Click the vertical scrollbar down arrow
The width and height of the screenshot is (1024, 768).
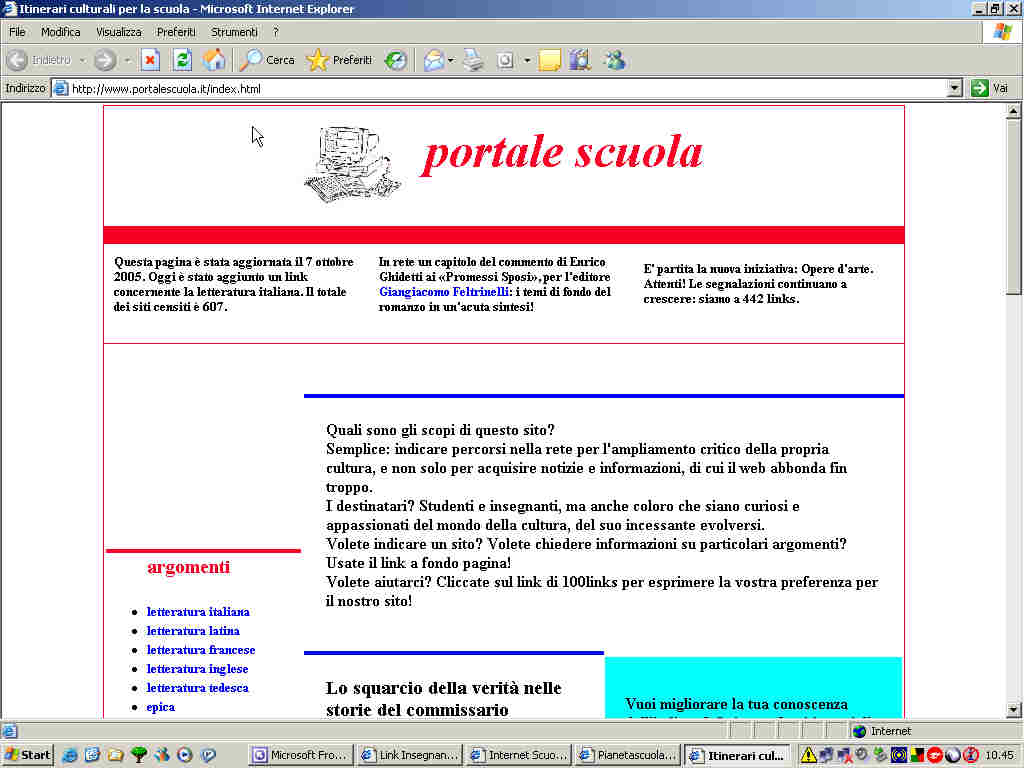(1013, 710)
